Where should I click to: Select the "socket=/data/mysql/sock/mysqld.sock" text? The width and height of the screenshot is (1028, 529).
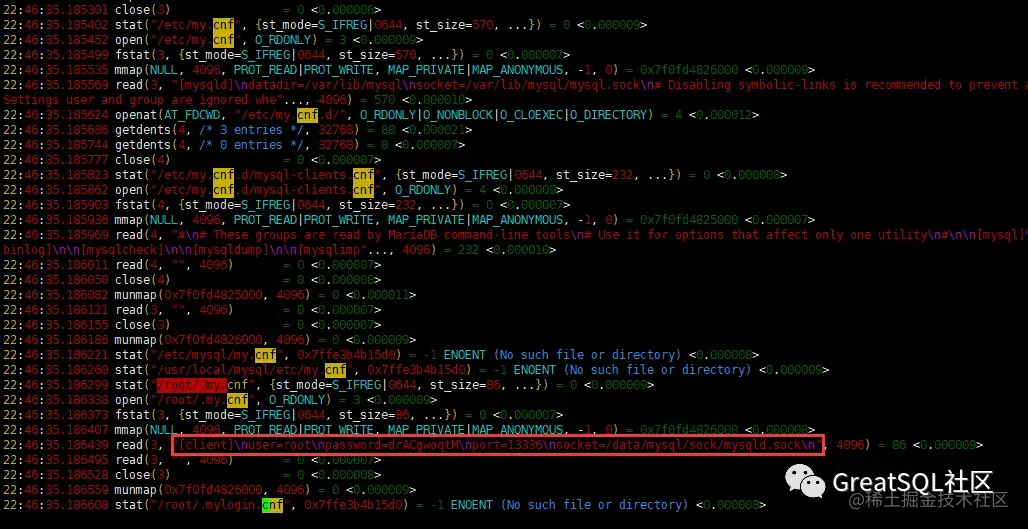point(681,446)
